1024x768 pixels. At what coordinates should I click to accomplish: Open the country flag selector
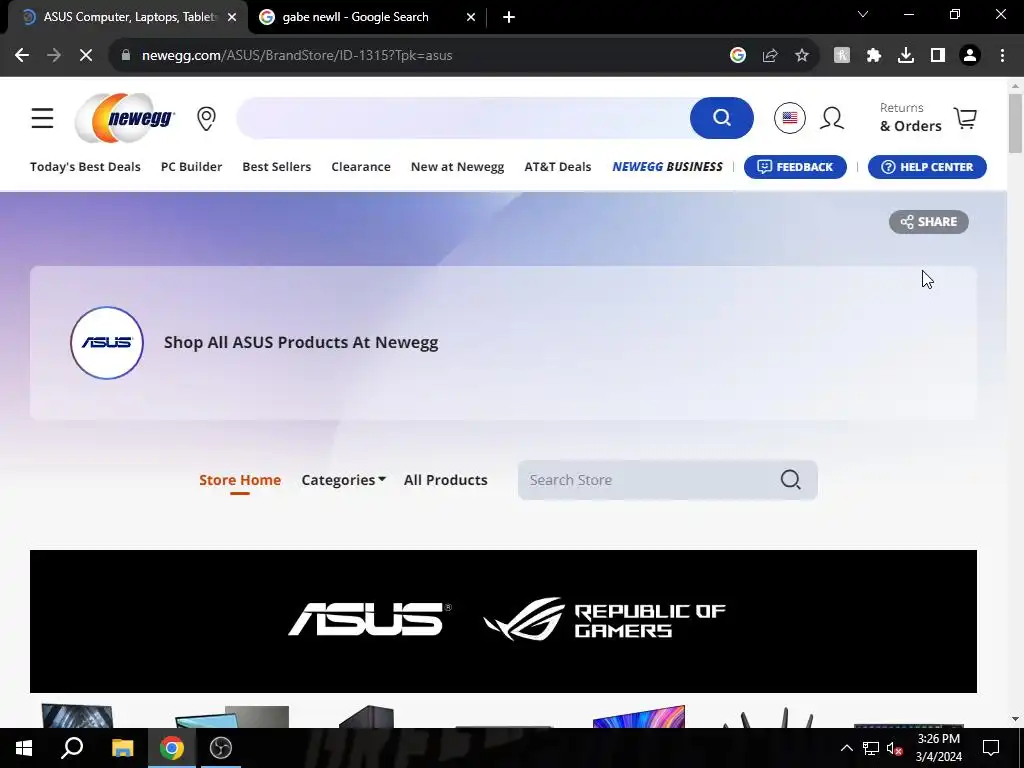click(790, 118)
